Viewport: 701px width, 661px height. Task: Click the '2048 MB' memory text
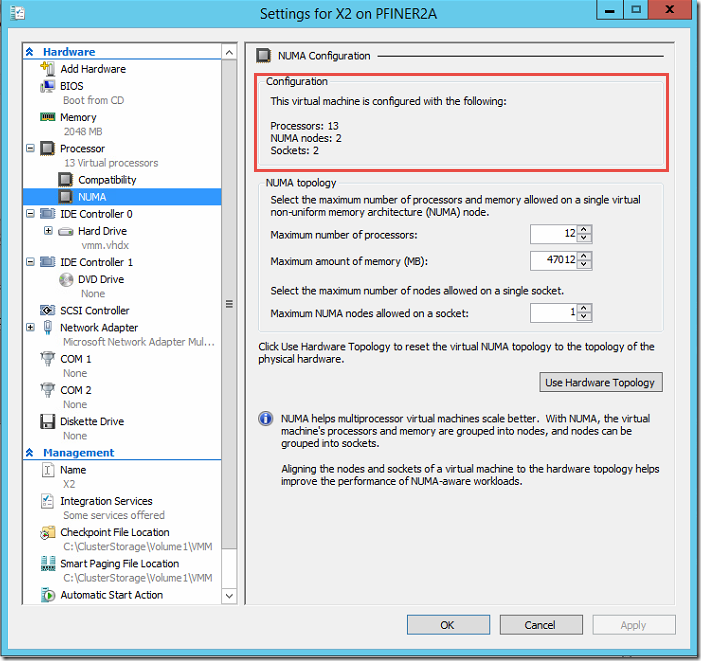tap(83, 131)
